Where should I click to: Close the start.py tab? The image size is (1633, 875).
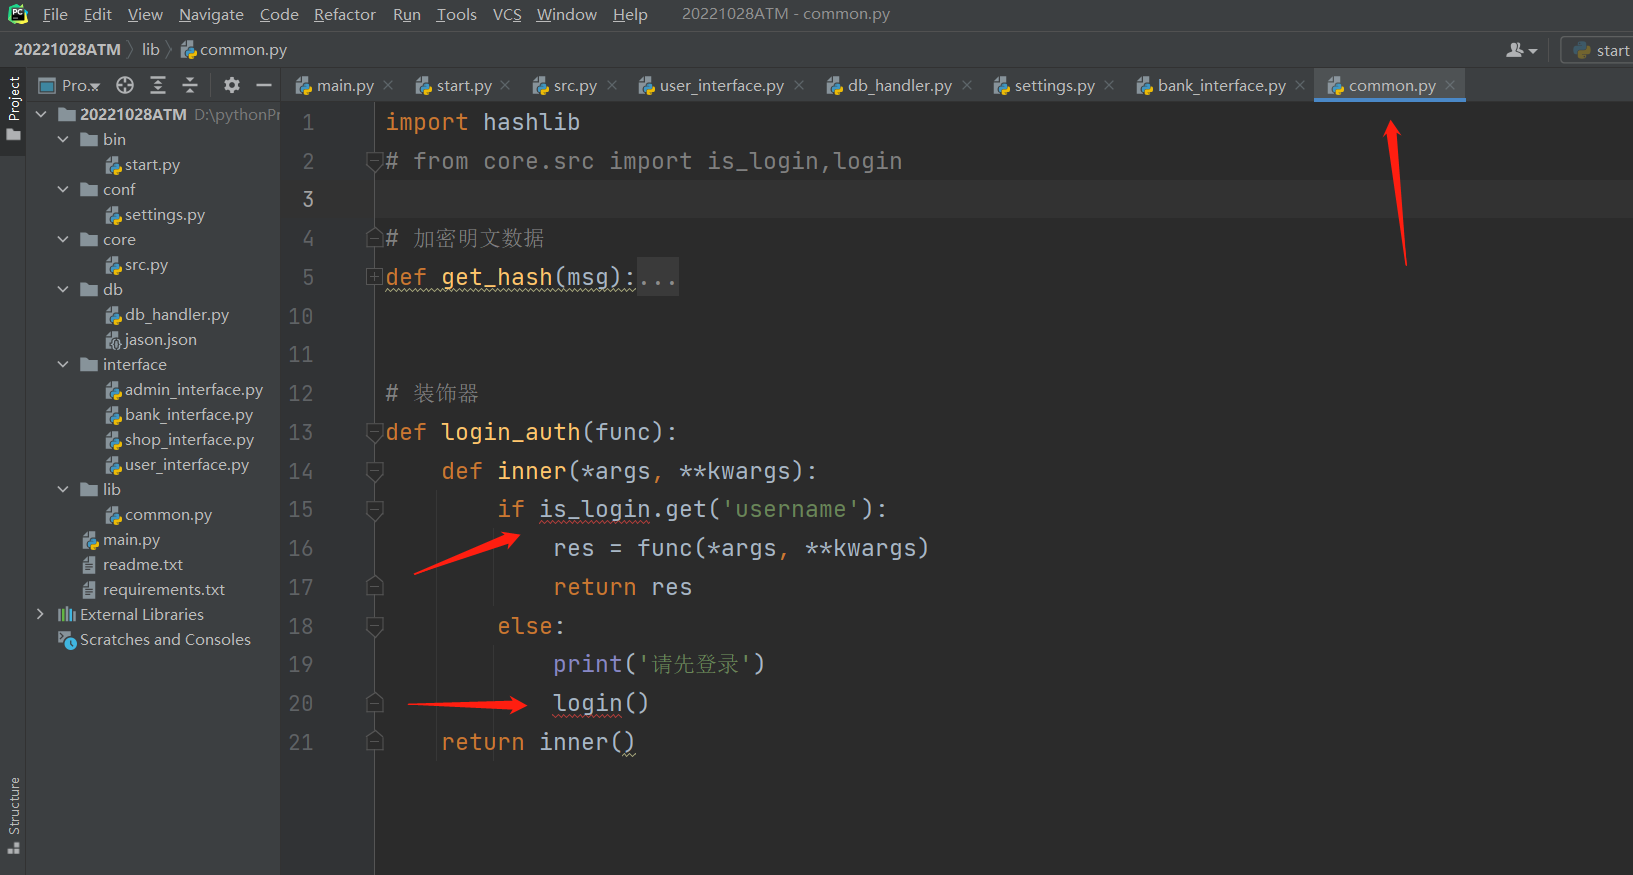[505, 86]
